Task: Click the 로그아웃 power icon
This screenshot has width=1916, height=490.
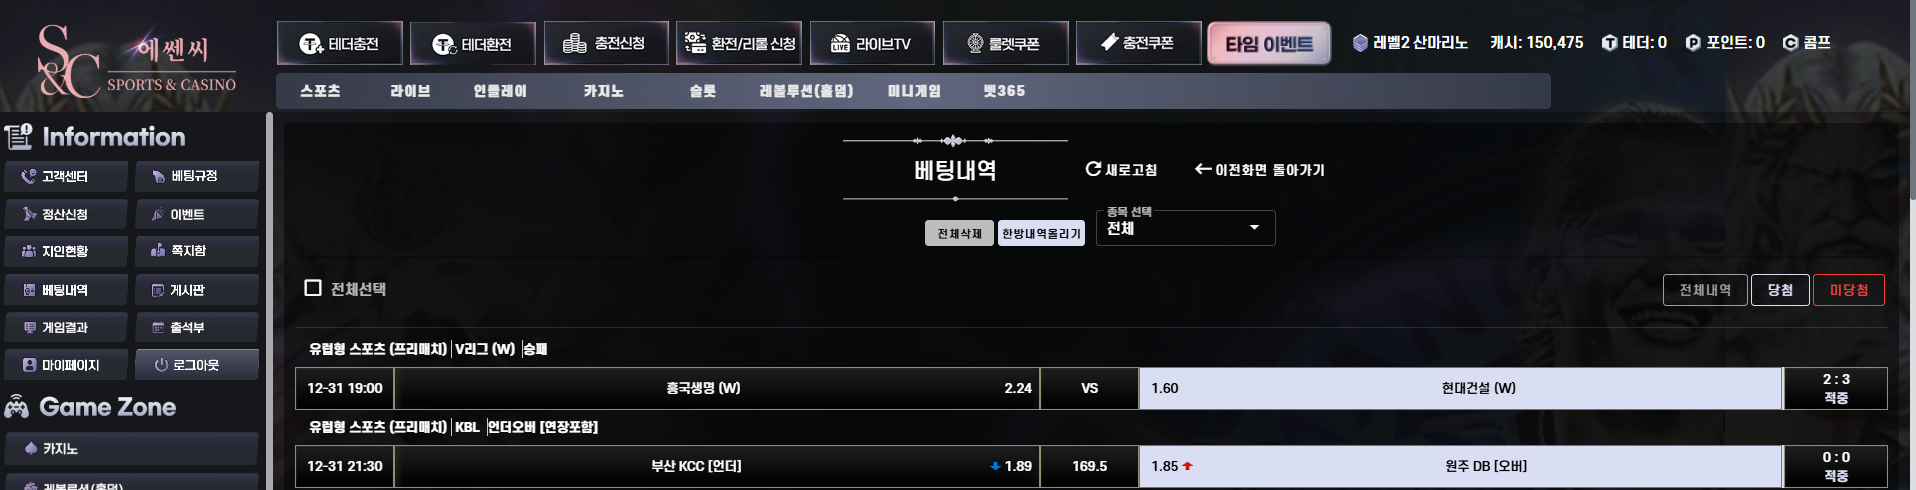Action: 161,365
